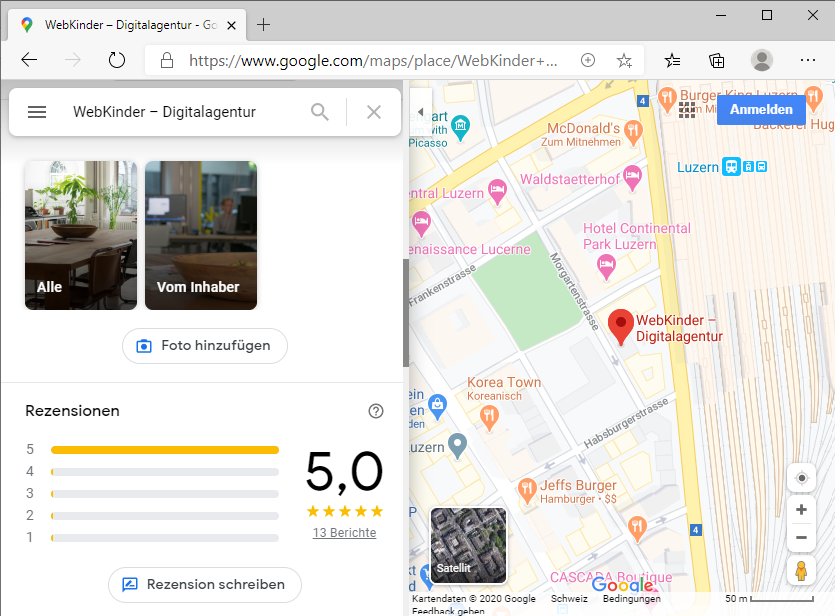Viewport: 835px width, 616px height.
Task: Click the side panel scrollbar
Action: coord(405,313)
